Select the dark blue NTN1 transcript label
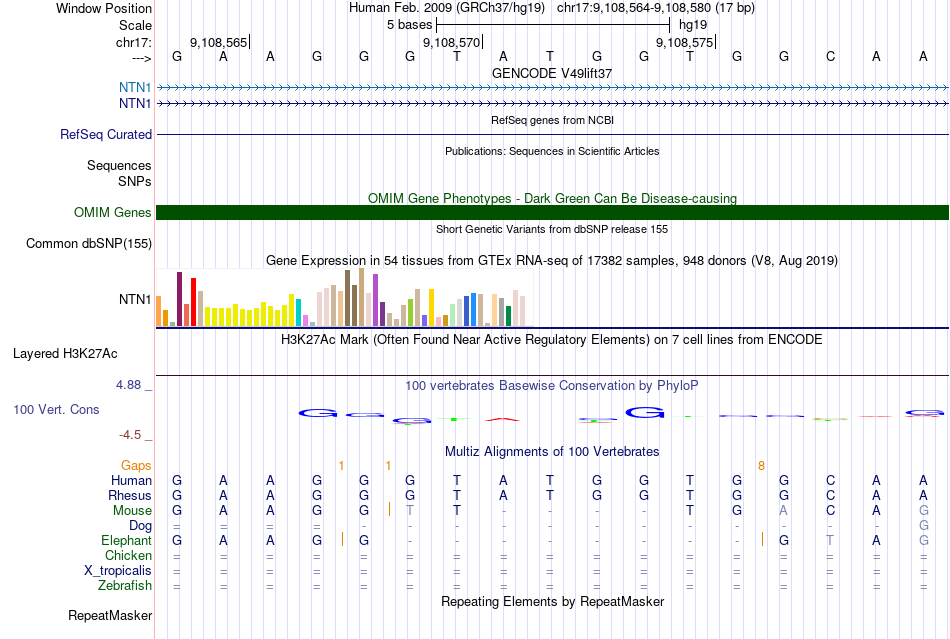Image resolution: width=950 pixels, height=639 pixels. pyautogui.click(x=135, y=104)
